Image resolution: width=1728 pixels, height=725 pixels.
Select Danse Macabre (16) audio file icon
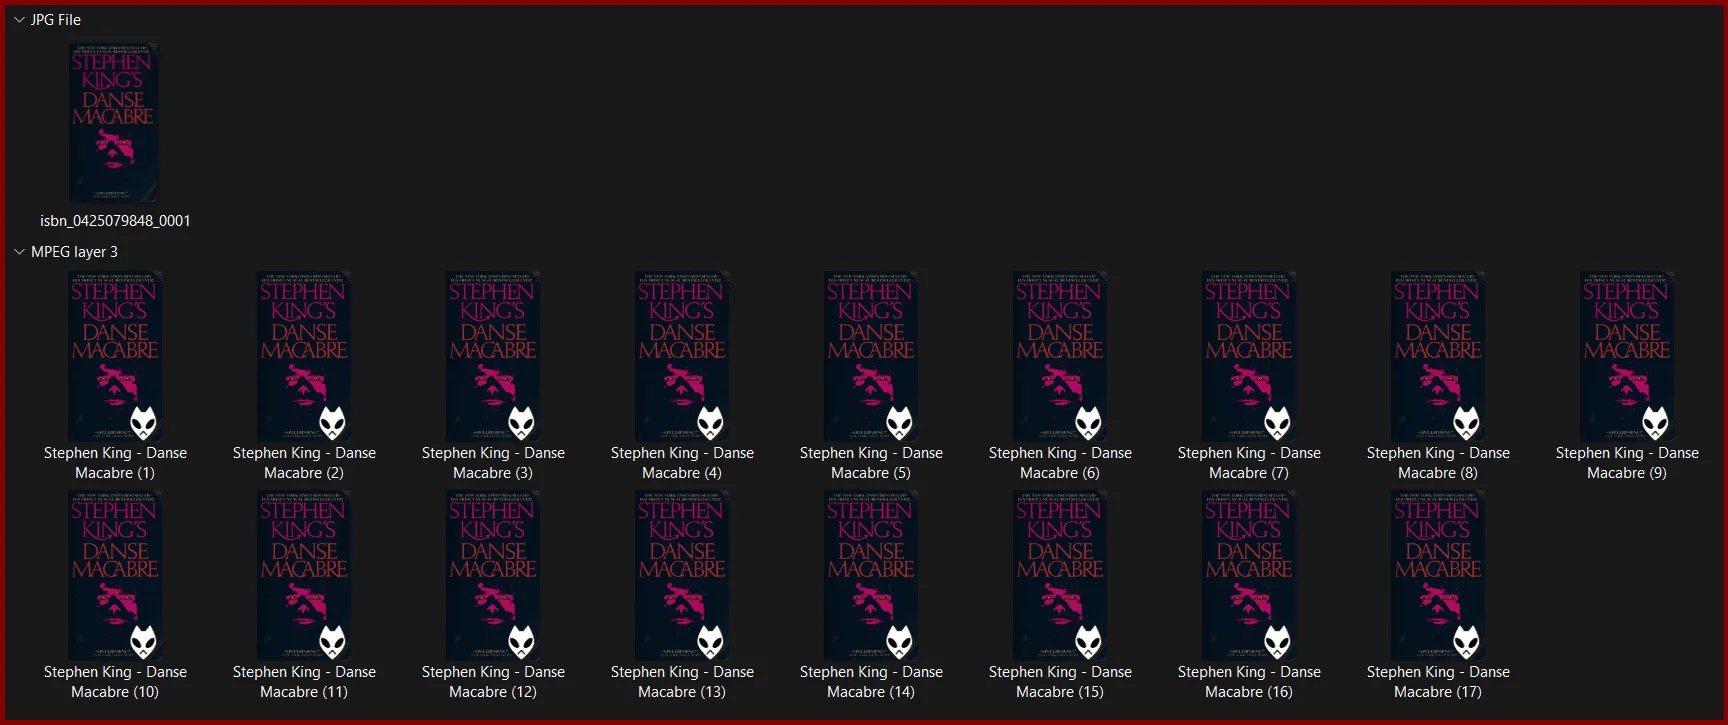point(1249,575)
